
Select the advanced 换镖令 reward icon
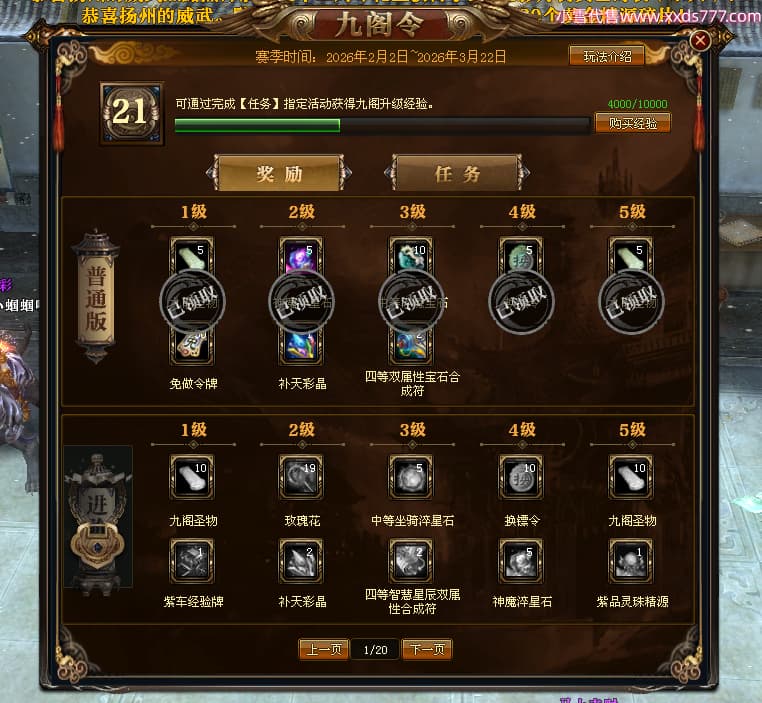521,477
